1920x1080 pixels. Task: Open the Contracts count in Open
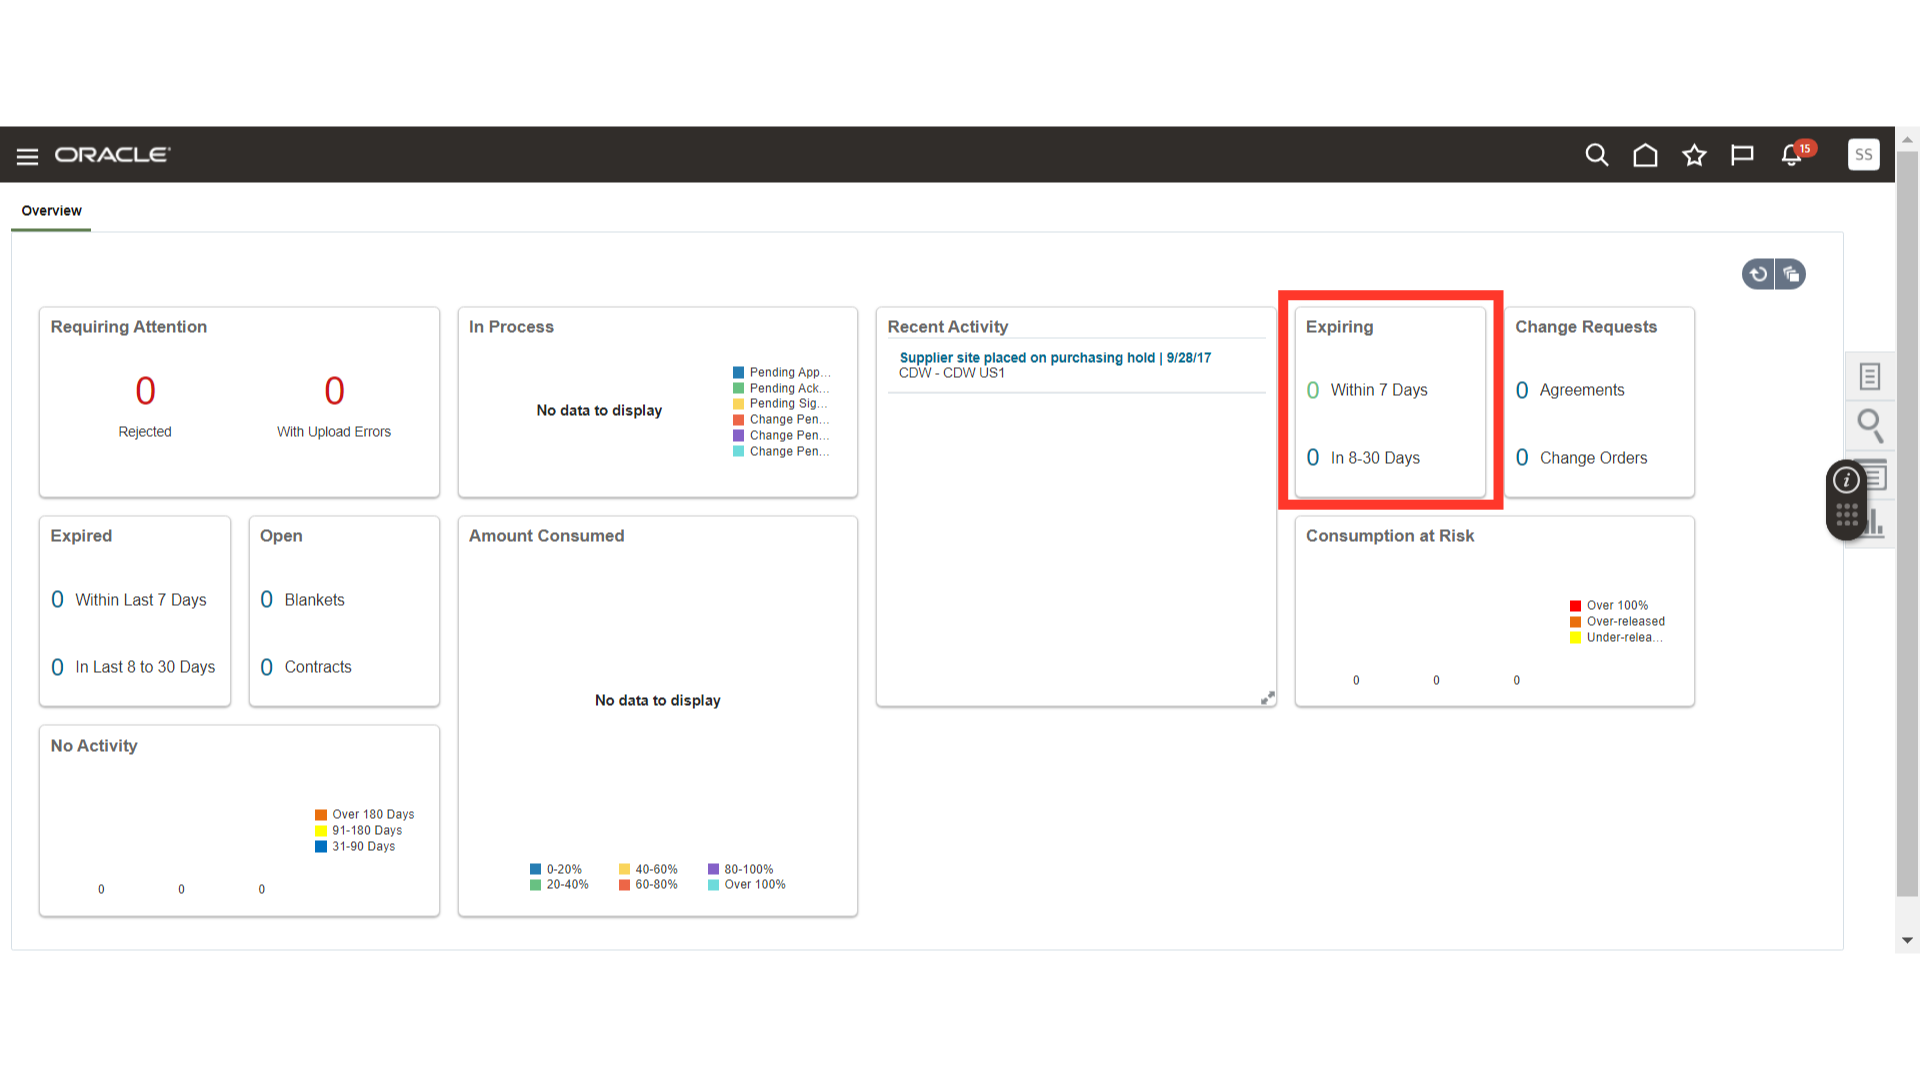point(266,667)
